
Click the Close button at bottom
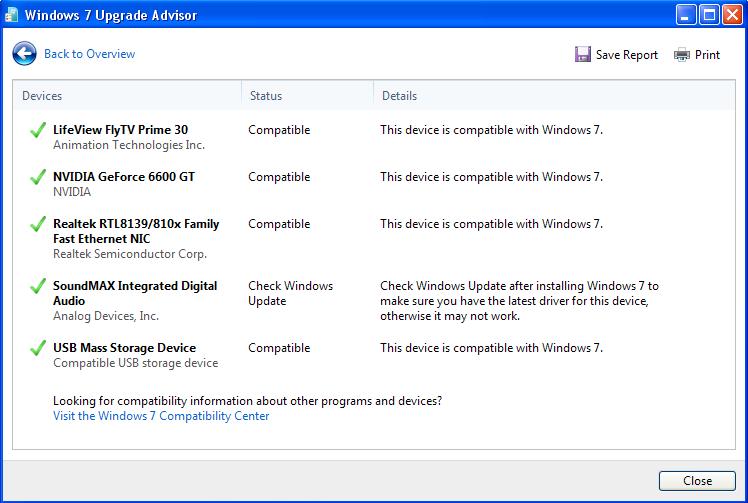pyautogui.click(x=697, y=481)
